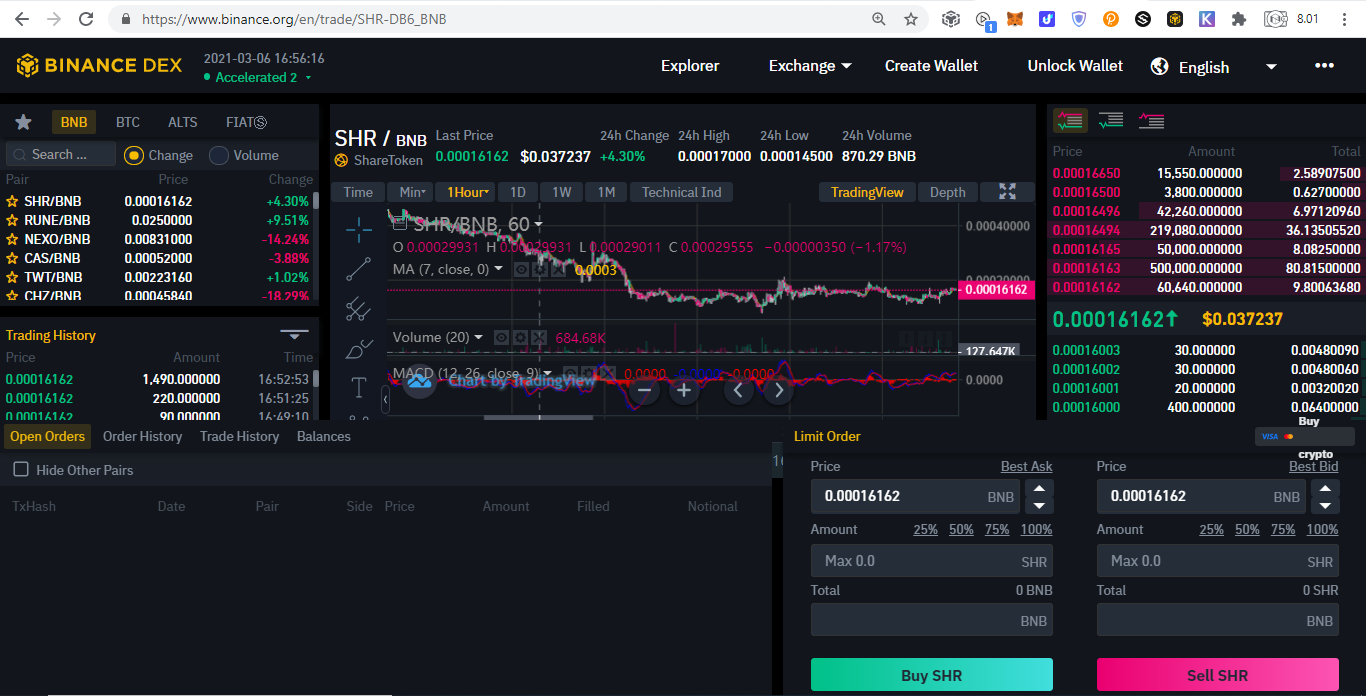Set price to Best Ask
The image size is (1366, 696).
click(x=1027, y=467)
